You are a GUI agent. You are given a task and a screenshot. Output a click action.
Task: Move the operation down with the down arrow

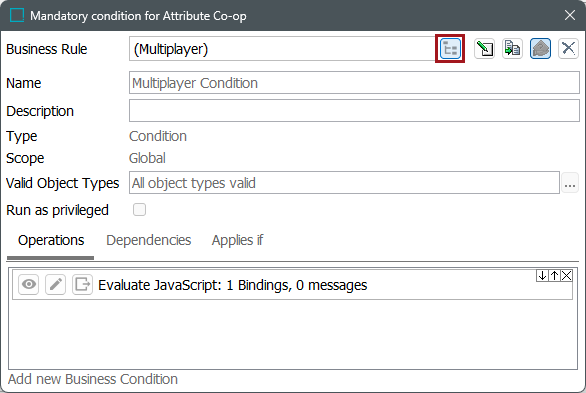coord(542,276)
